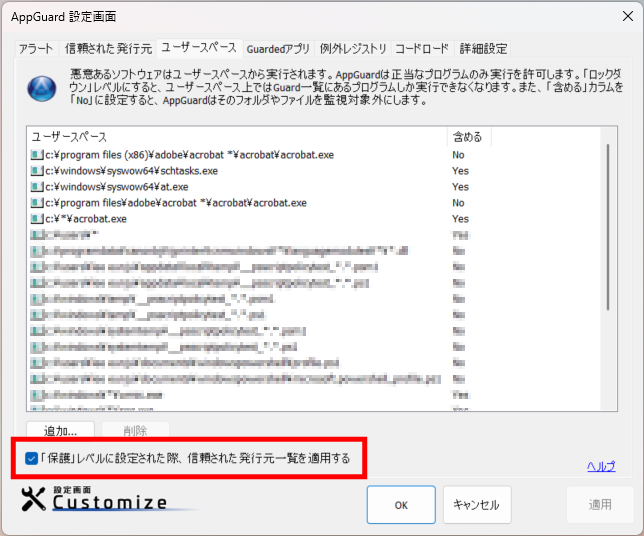Click the AppGuard globe icon
Viewport: 644px width, 536px height.
[41, 89]
